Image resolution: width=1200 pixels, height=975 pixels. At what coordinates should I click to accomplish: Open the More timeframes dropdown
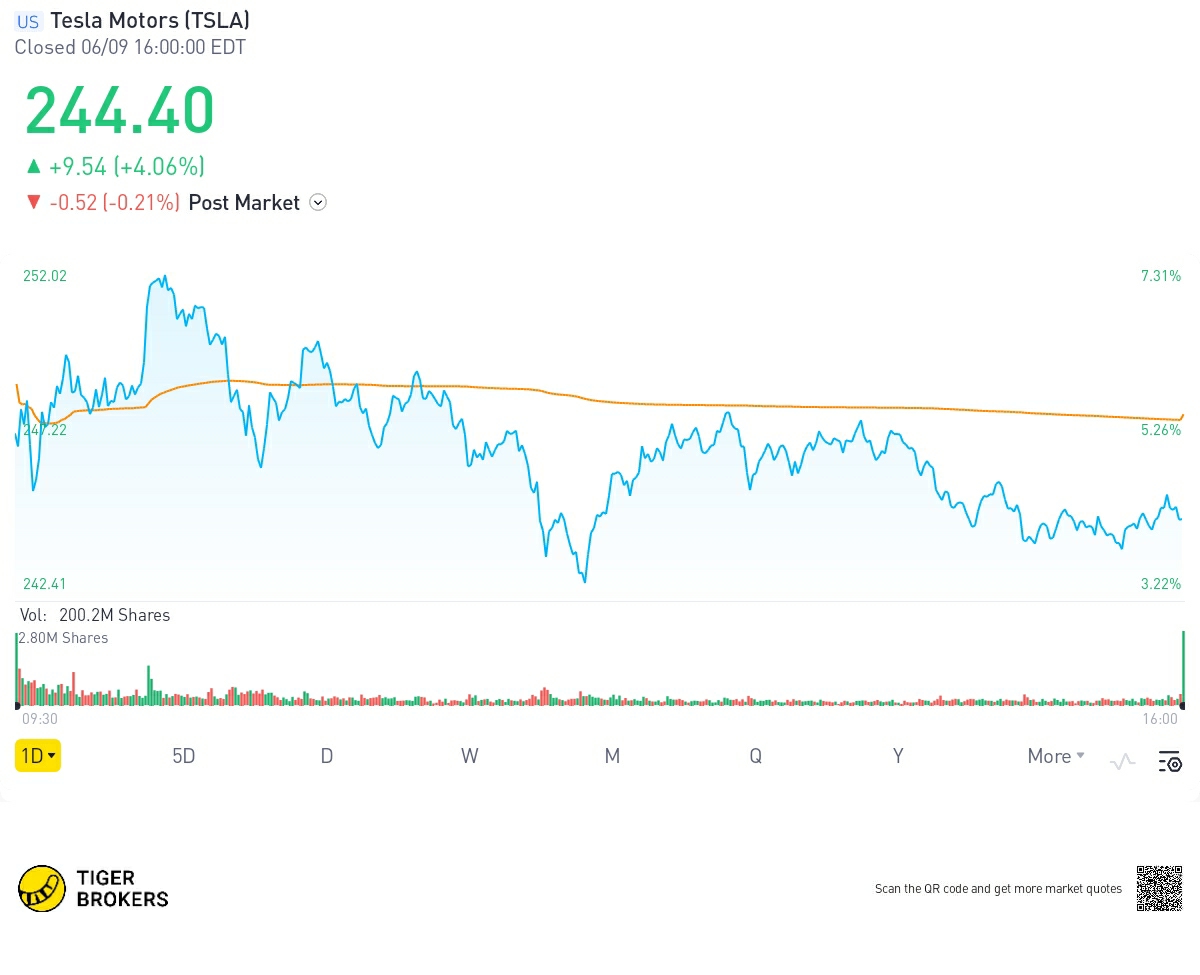coord(1056,756)
